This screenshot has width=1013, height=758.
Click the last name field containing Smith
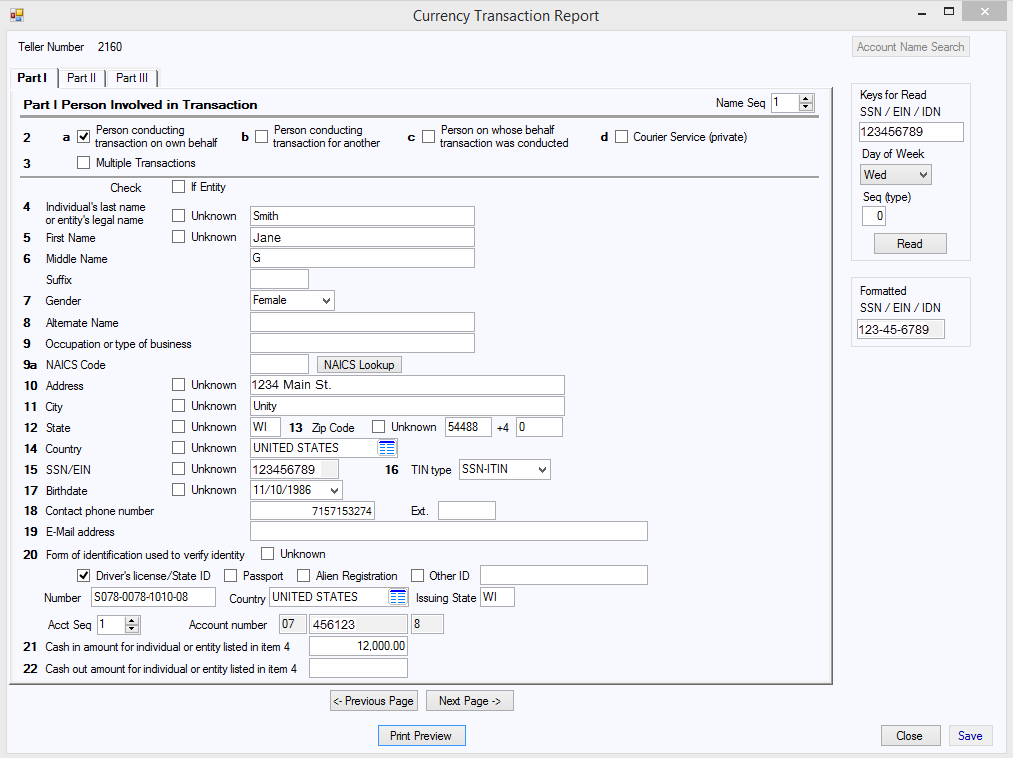point(362,216)
